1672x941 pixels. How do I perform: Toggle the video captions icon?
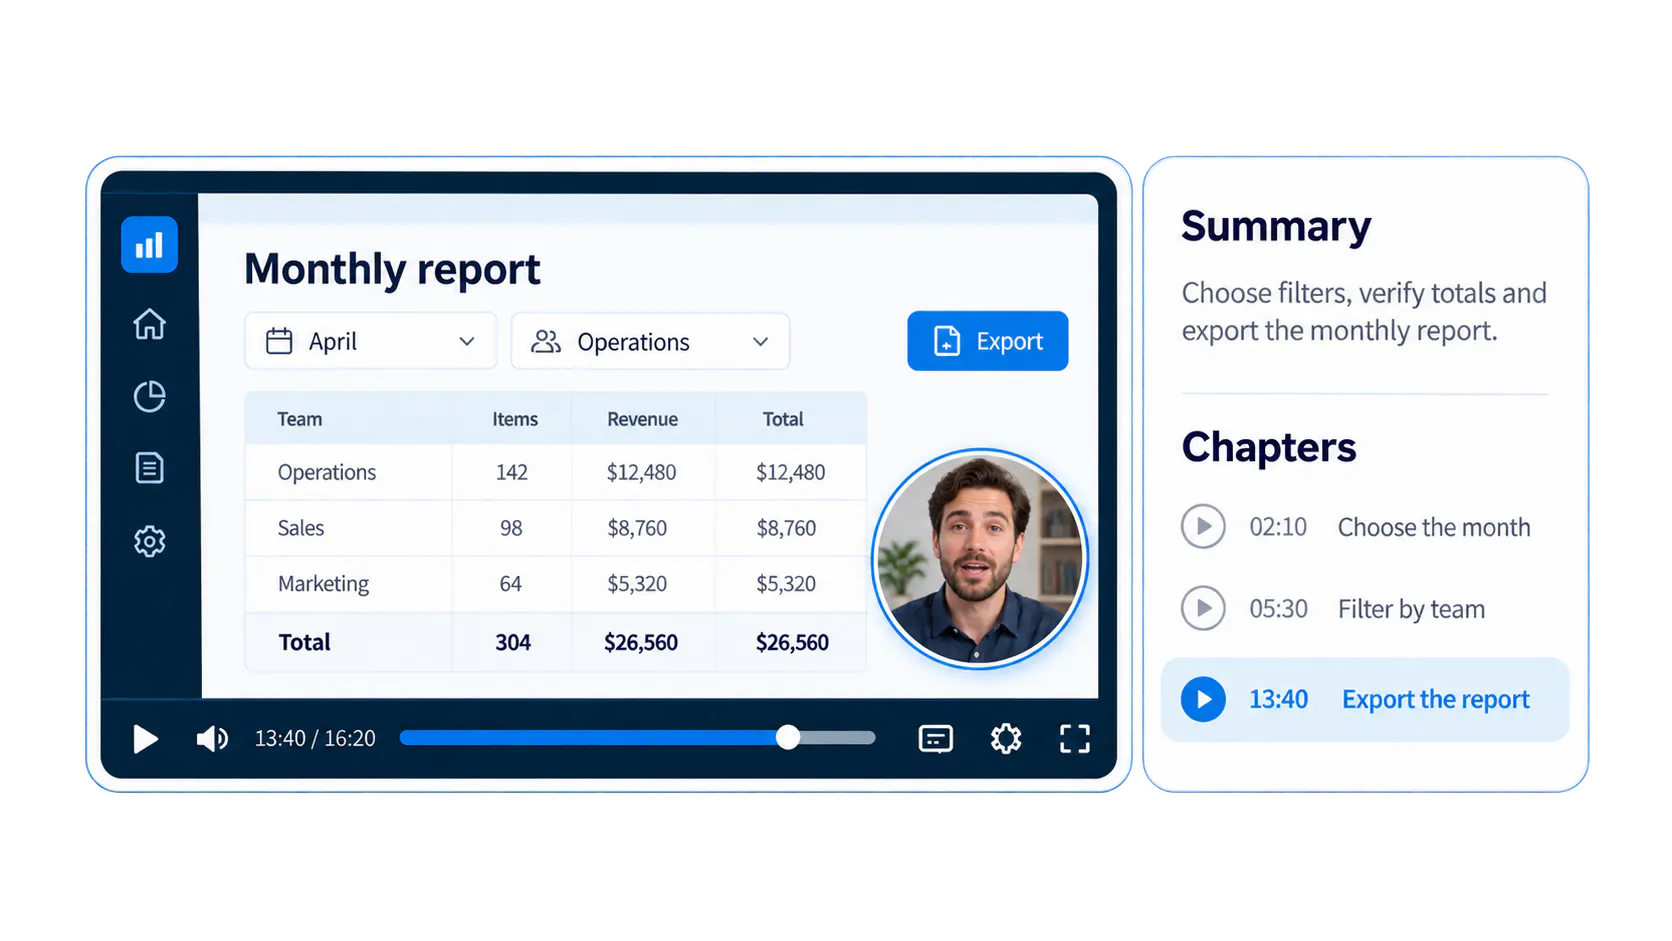pos(936,739)
